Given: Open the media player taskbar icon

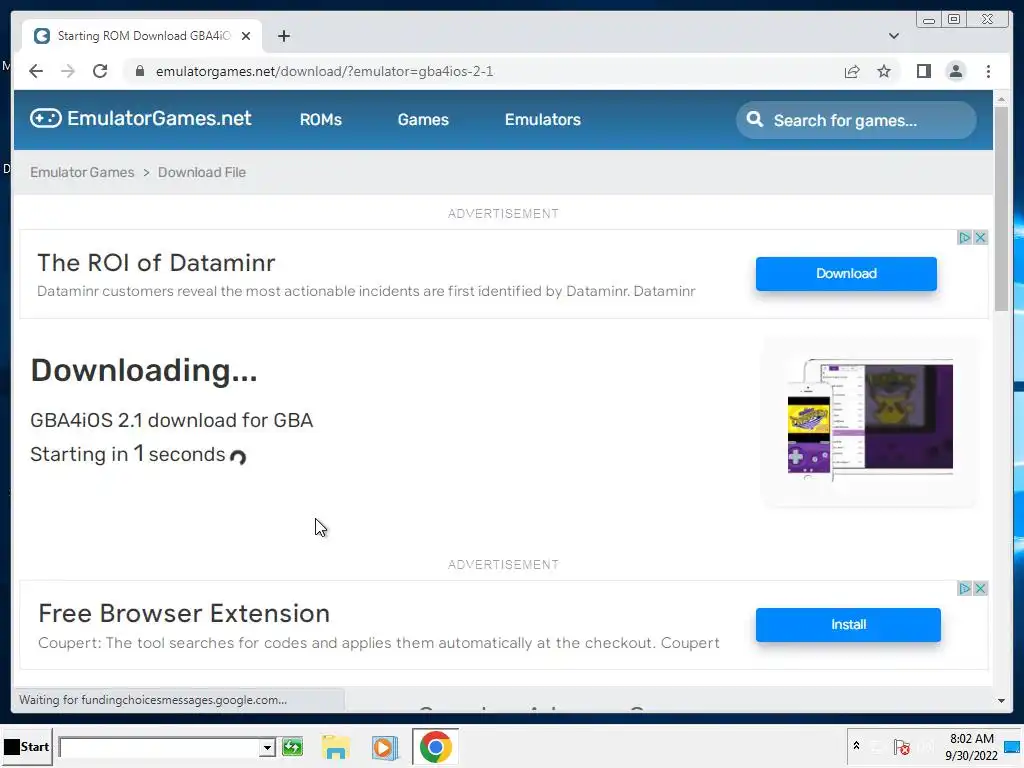Looking at the screenshot, I should pyautogui.click(x=385, y=747).
